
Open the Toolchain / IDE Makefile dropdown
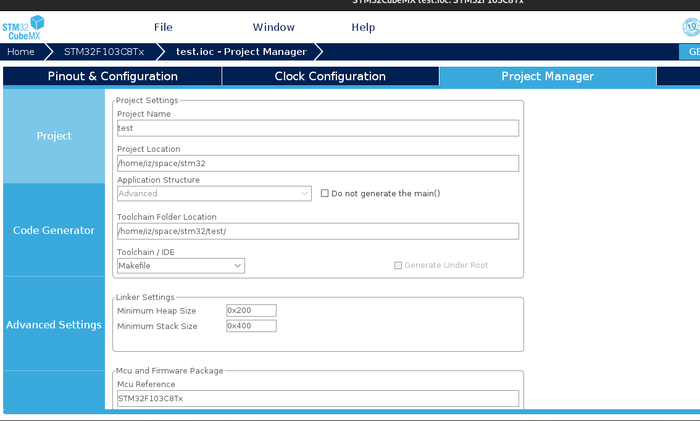click(181, 266)
